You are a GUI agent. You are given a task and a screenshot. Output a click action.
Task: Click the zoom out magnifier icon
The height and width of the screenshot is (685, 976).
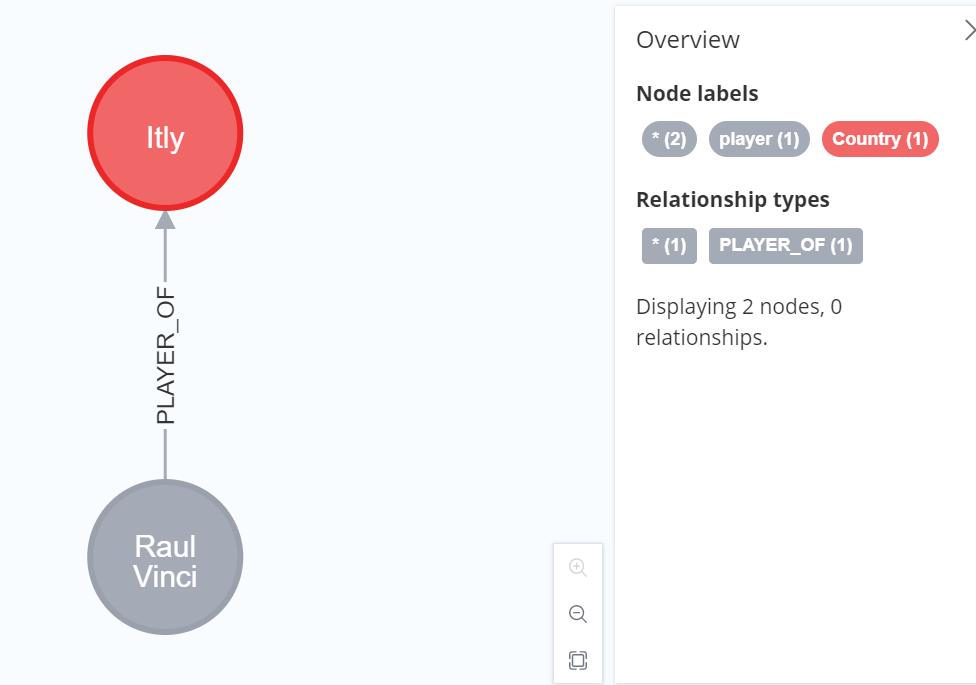tap(578, 613)
